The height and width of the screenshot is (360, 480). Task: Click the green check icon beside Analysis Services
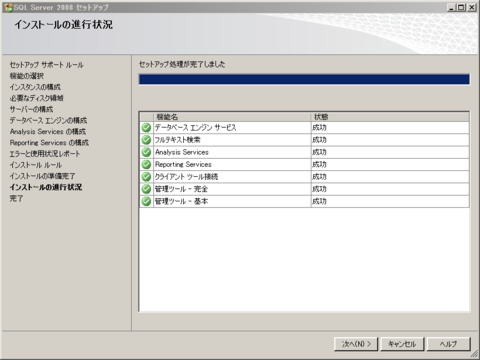pos(146,152)
